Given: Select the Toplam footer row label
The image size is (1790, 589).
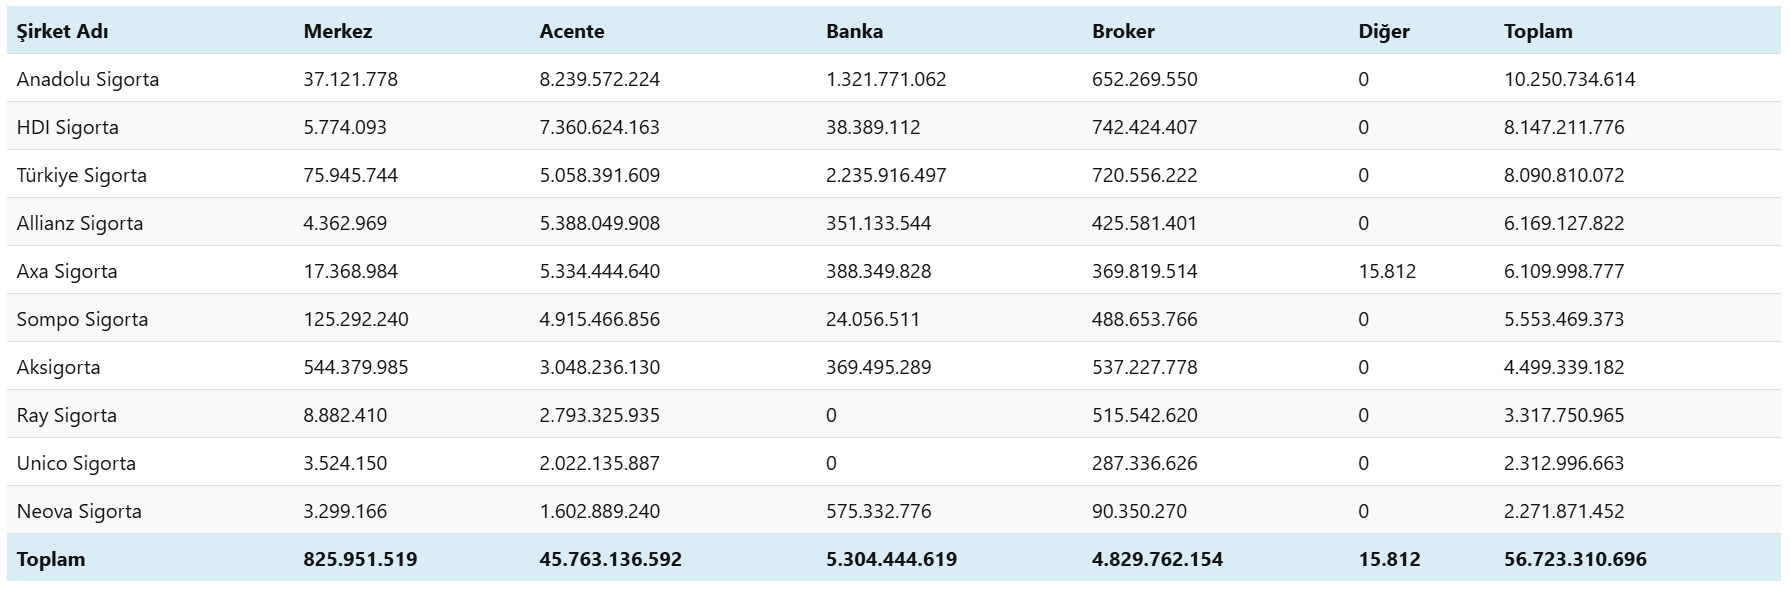Looking at the screenshot, I should coord(51,559).
